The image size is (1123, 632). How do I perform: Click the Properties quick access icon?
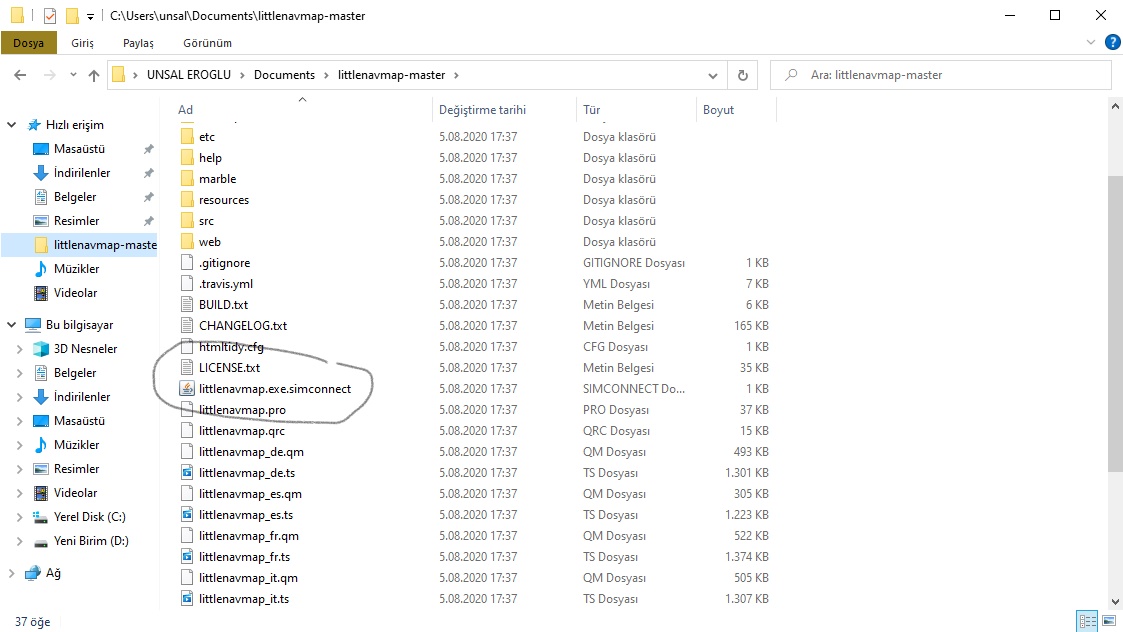[49, 16]
